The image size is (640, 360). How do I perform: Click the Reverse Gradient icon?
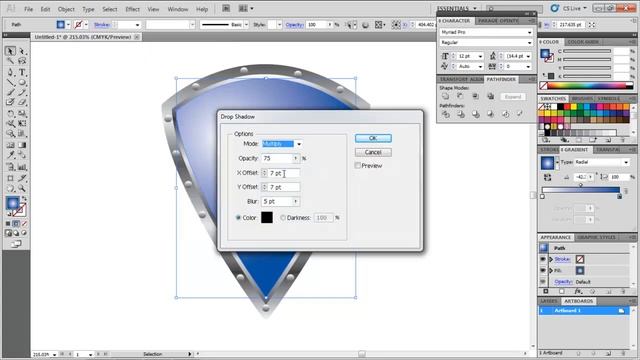point(547,177)
